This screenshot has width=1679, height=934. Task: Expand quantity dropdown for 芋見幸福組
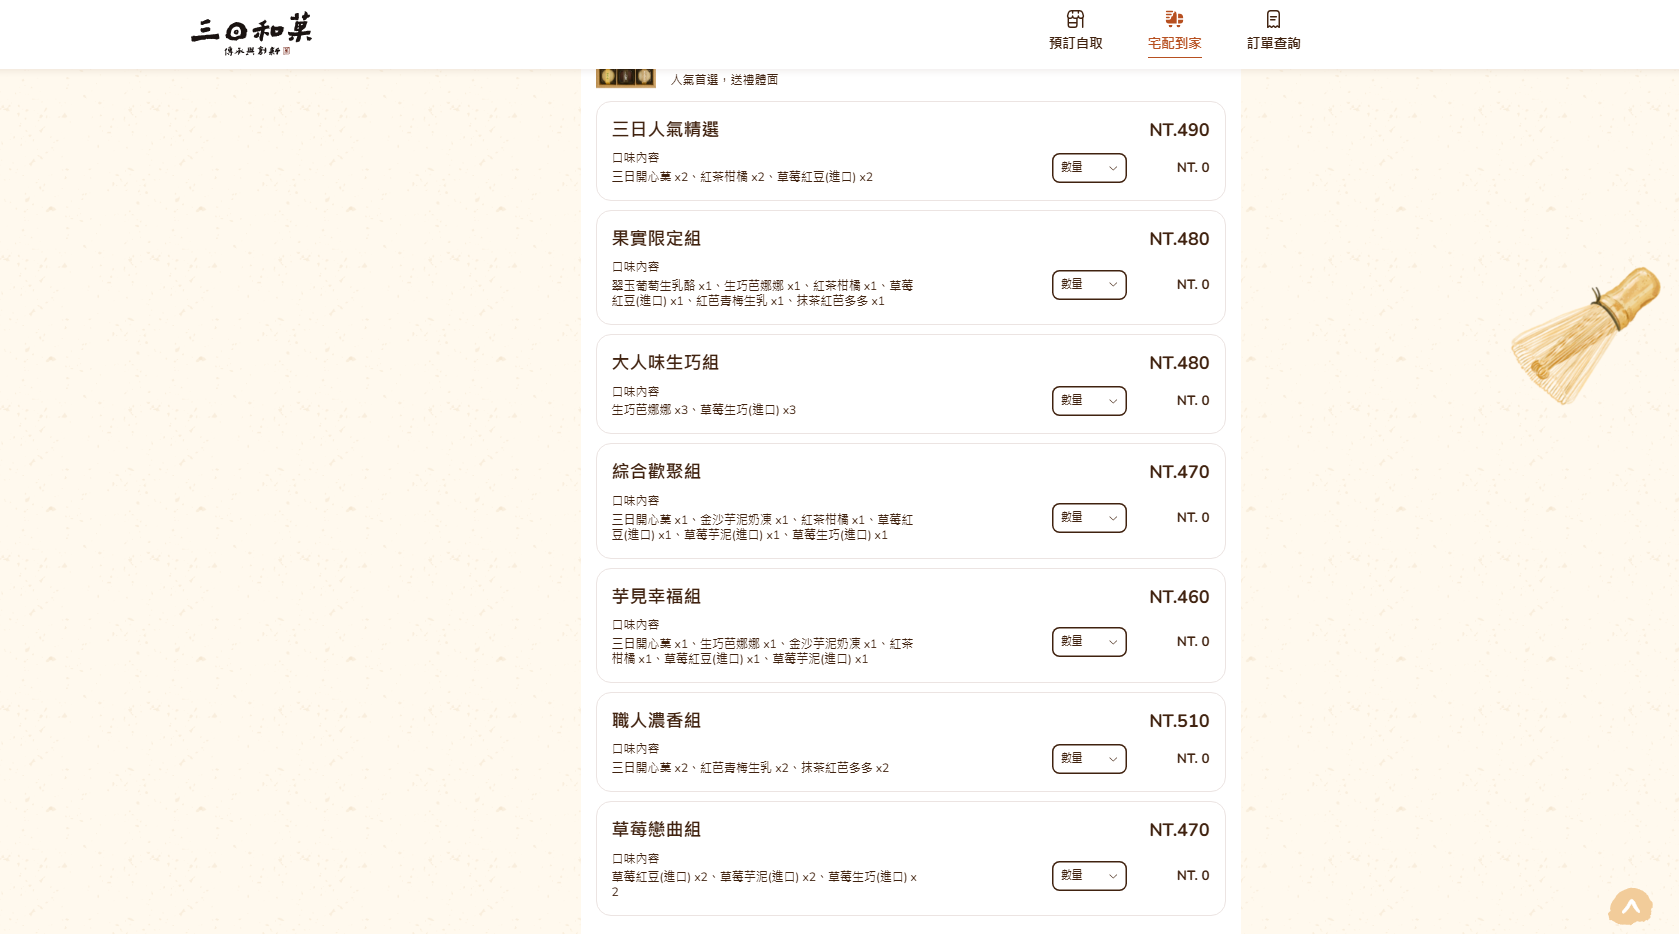coord(1089,642)
